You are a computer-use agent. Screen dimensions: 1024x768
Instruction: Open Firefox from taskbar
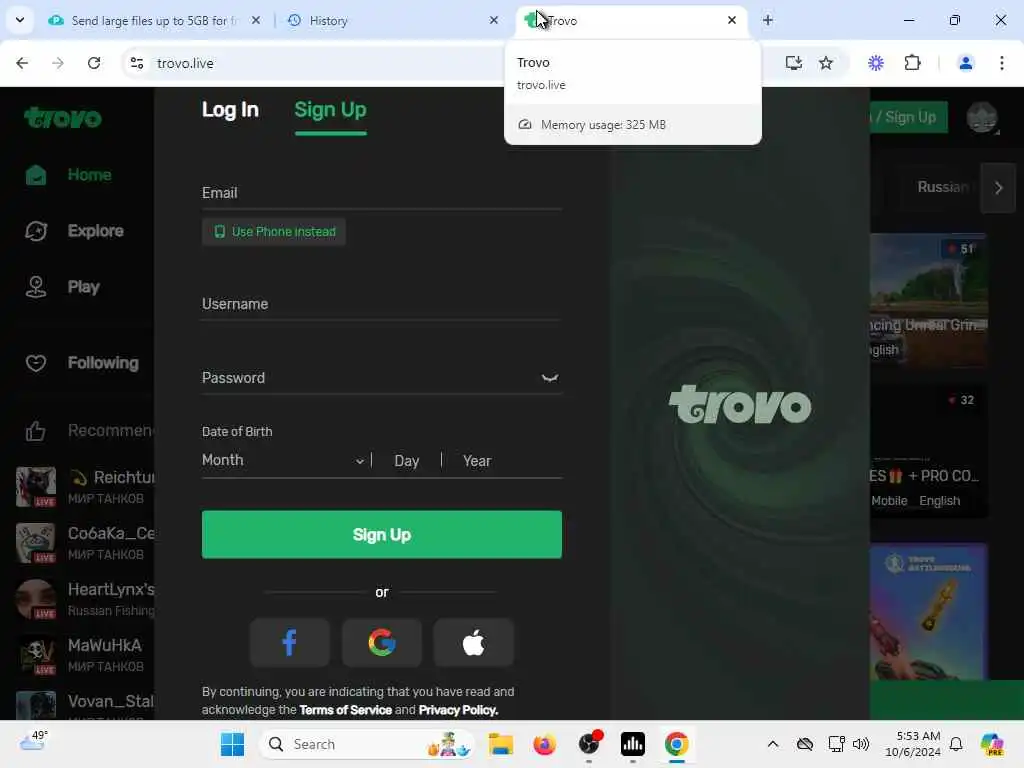(x=544, y=744)
